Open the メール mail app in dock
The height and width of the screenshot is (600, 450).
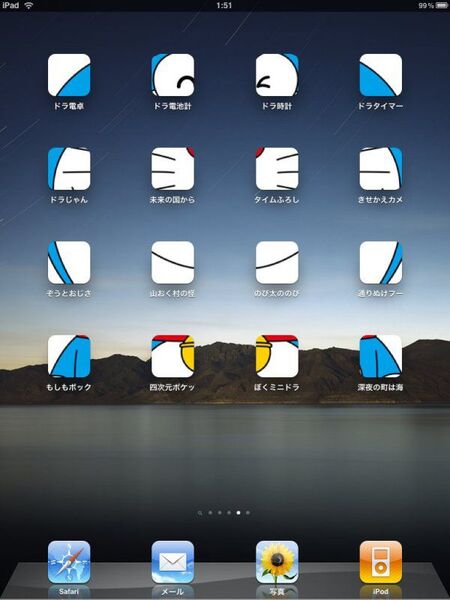[173, 562]
